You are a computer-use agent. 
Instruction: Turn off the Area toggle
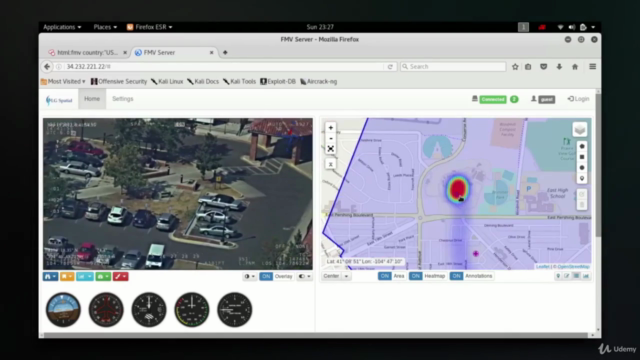(384, 276)
